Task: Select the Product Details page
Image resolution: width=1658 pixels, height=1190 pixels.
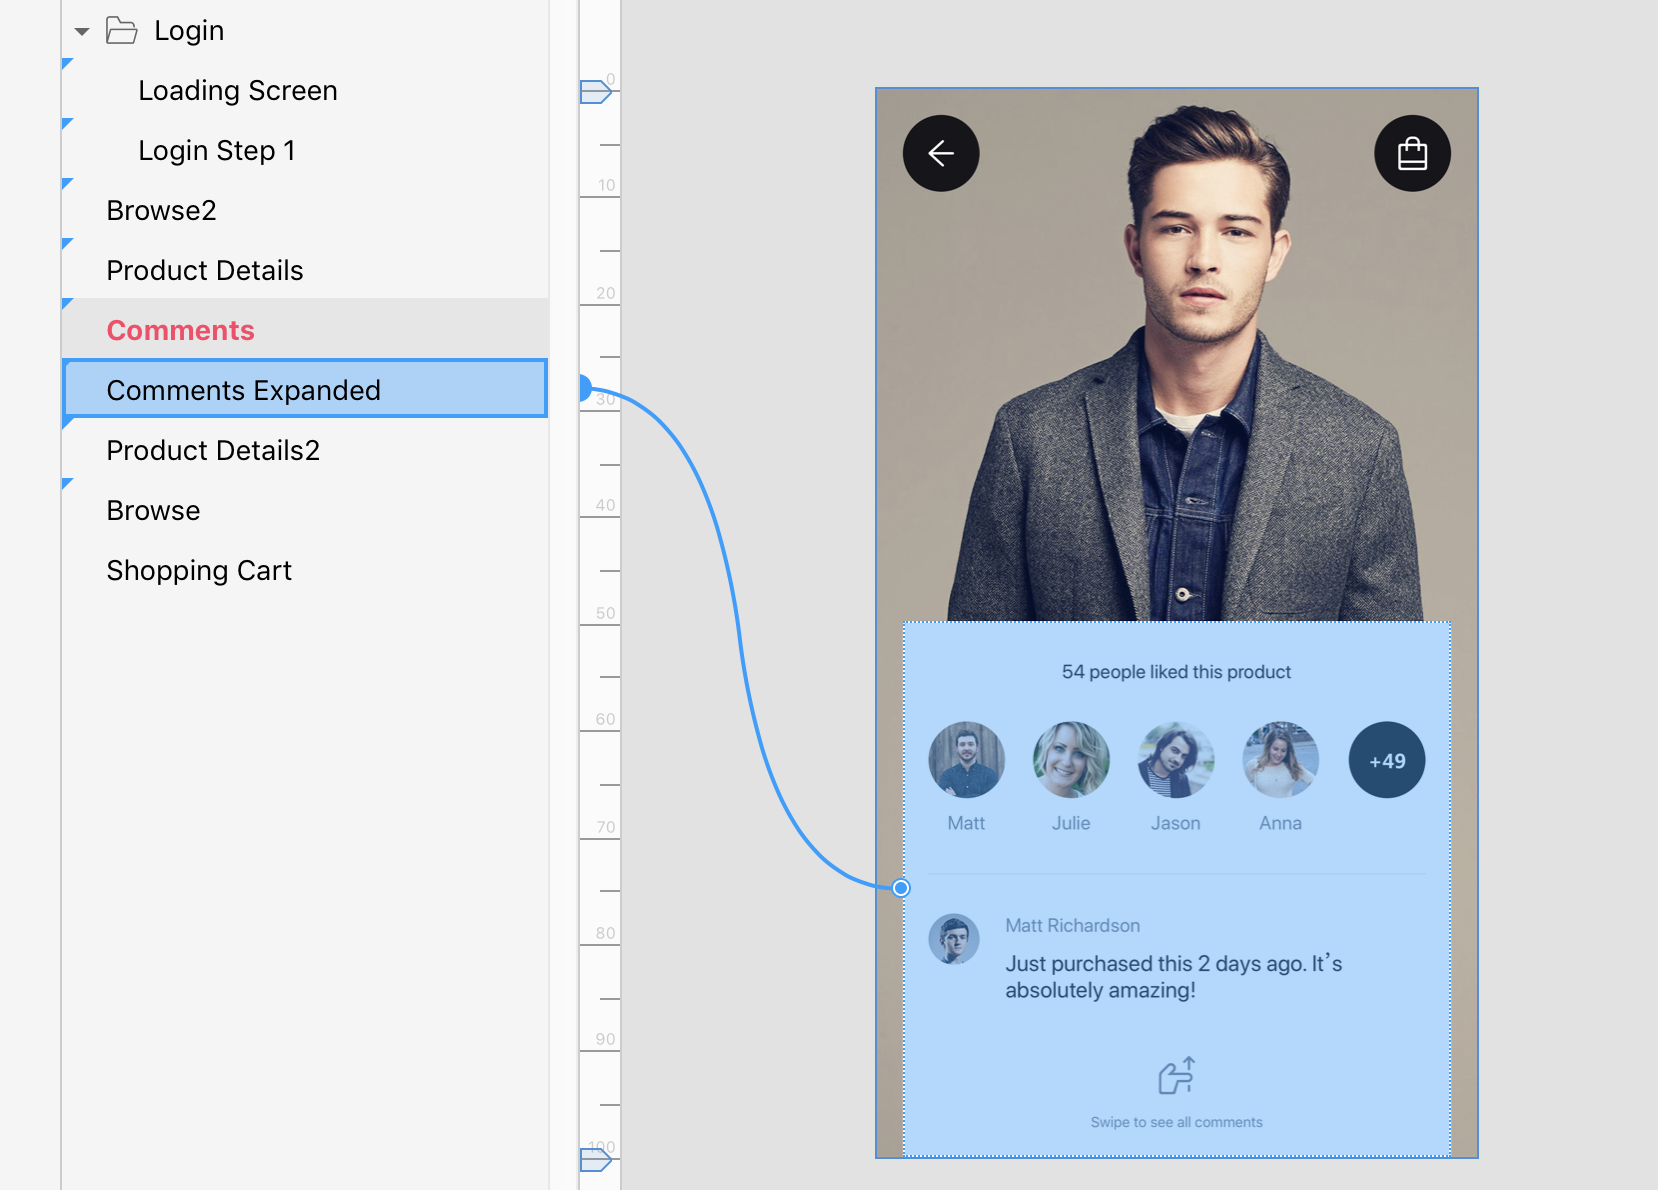Action: pyautogui.click(x=205, y=270)
